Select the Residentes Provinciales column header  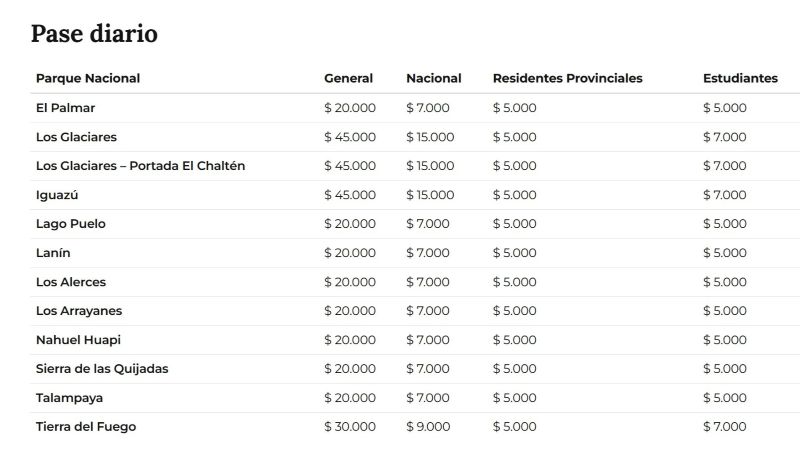point(567,78)
